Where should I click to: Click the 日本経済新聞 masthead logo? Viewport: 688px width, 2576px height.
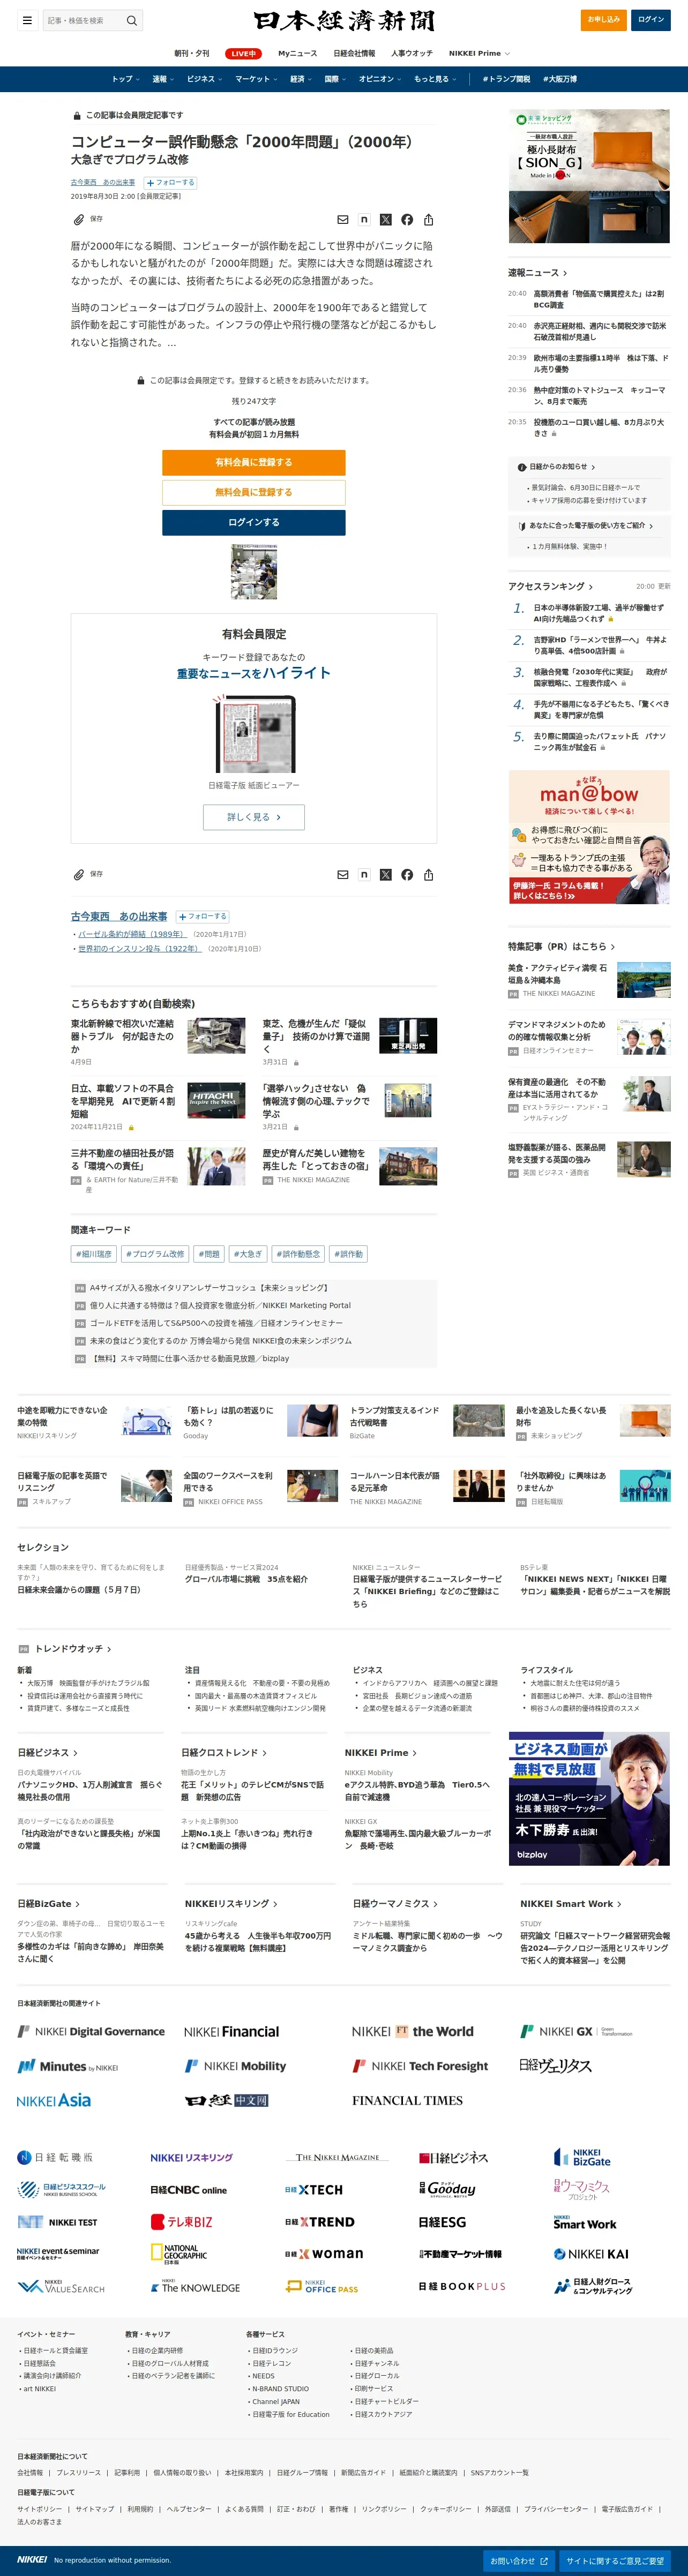tap(344, 20)
